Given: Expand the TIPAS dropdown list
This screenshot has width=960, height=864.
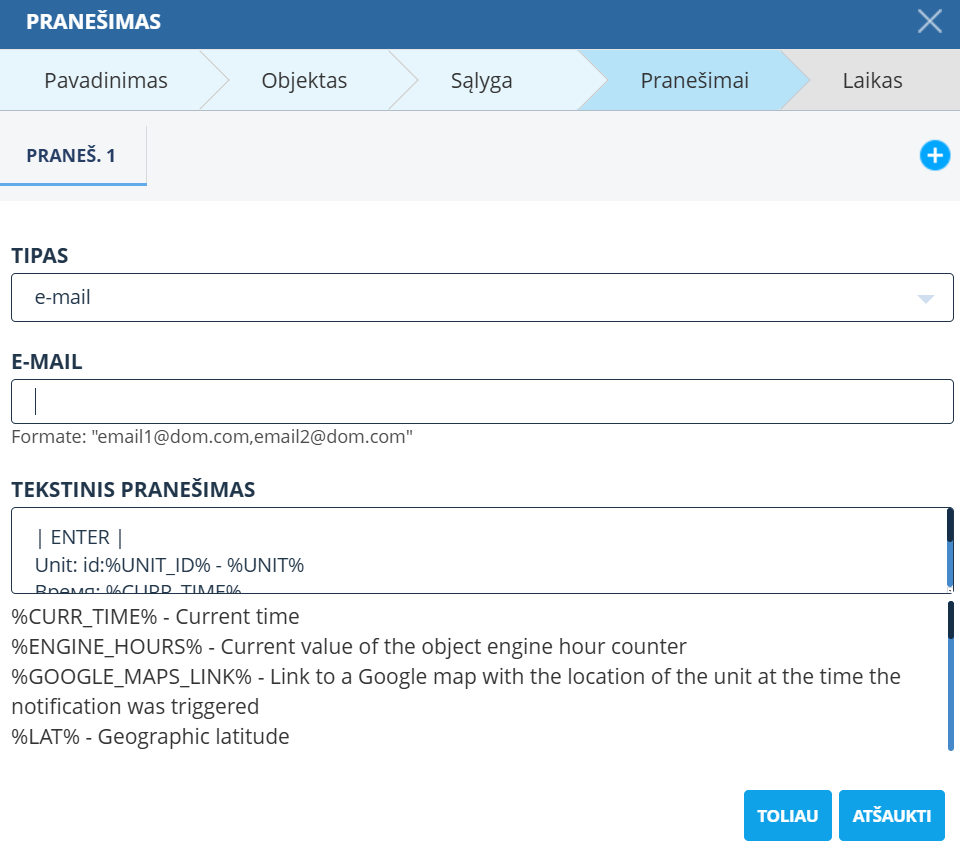Looking at the screenshot, I should click(x=480, y=297).
